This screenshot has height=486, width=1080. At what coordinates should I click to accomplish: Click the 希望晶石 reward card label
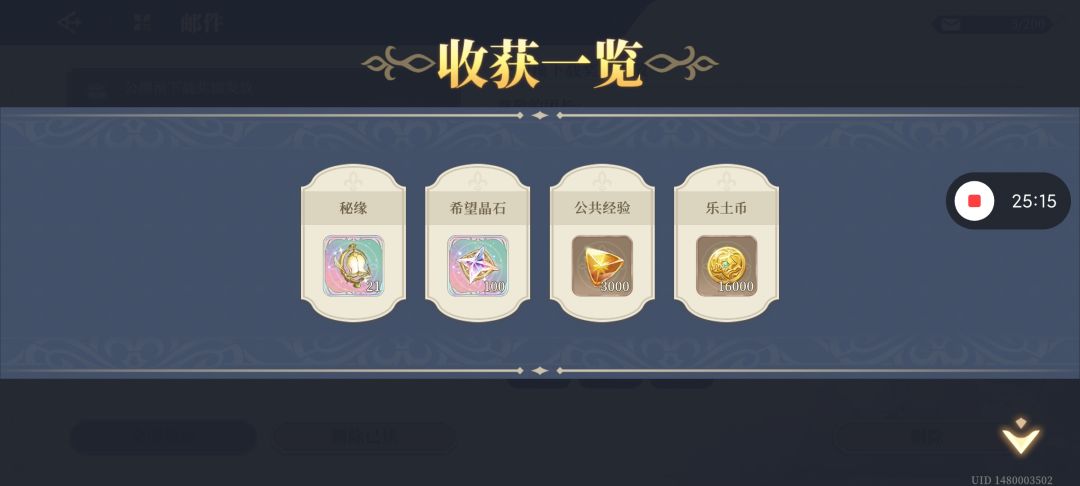(478, 208)
